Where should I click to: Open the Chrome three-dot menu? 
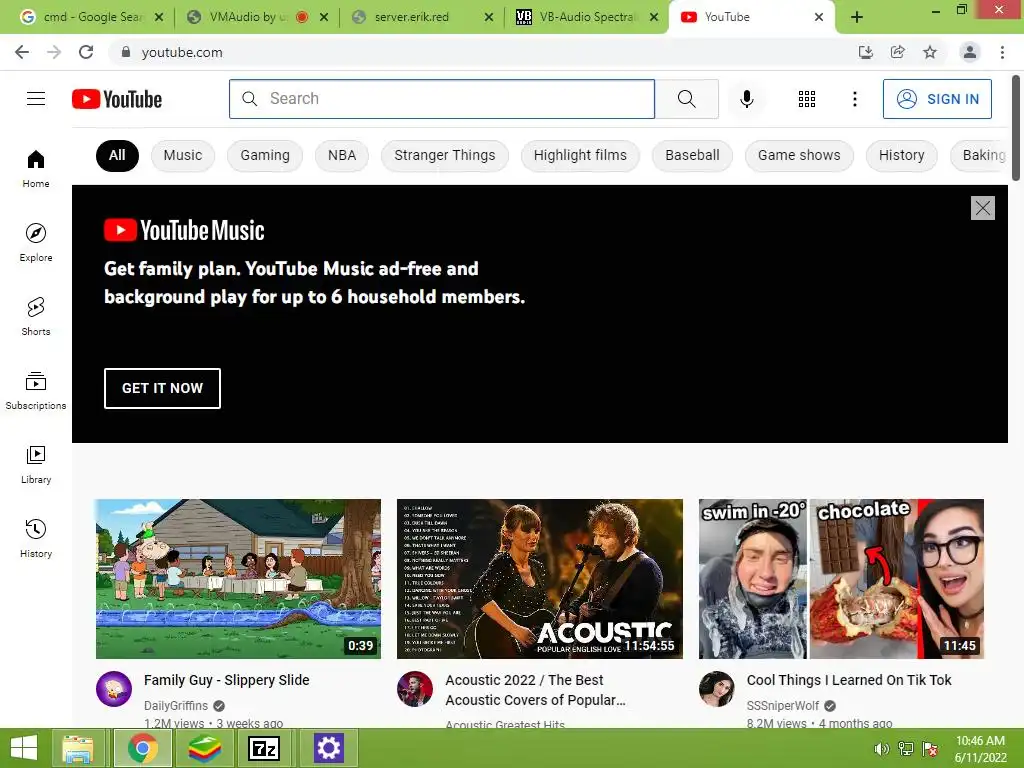(x=1002, y=52)
